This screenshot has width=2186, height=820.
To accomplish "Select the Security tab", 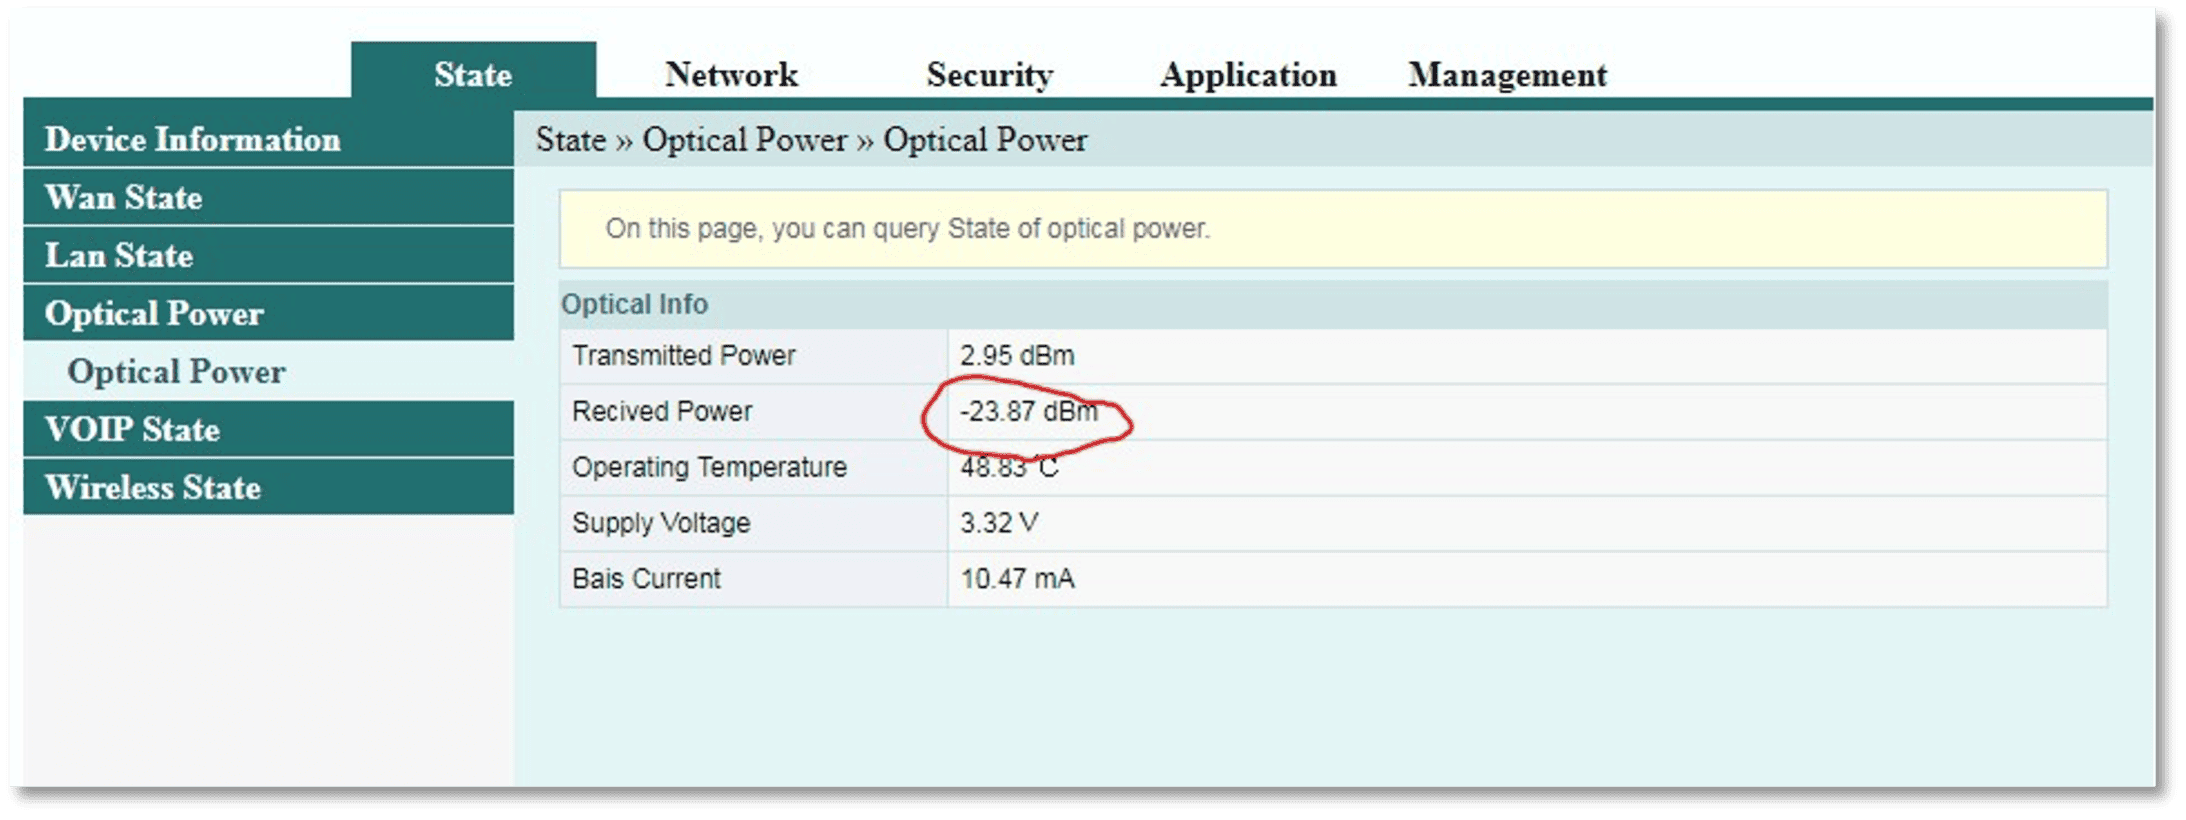I will point(989,74).
